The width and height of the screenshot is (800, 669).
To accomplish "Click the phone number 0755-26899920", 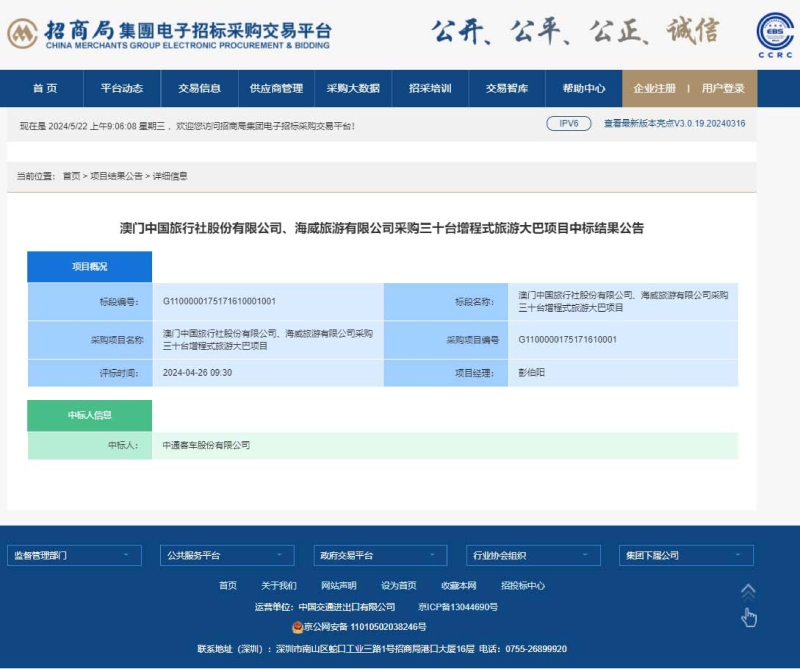I will pos(536,649).
